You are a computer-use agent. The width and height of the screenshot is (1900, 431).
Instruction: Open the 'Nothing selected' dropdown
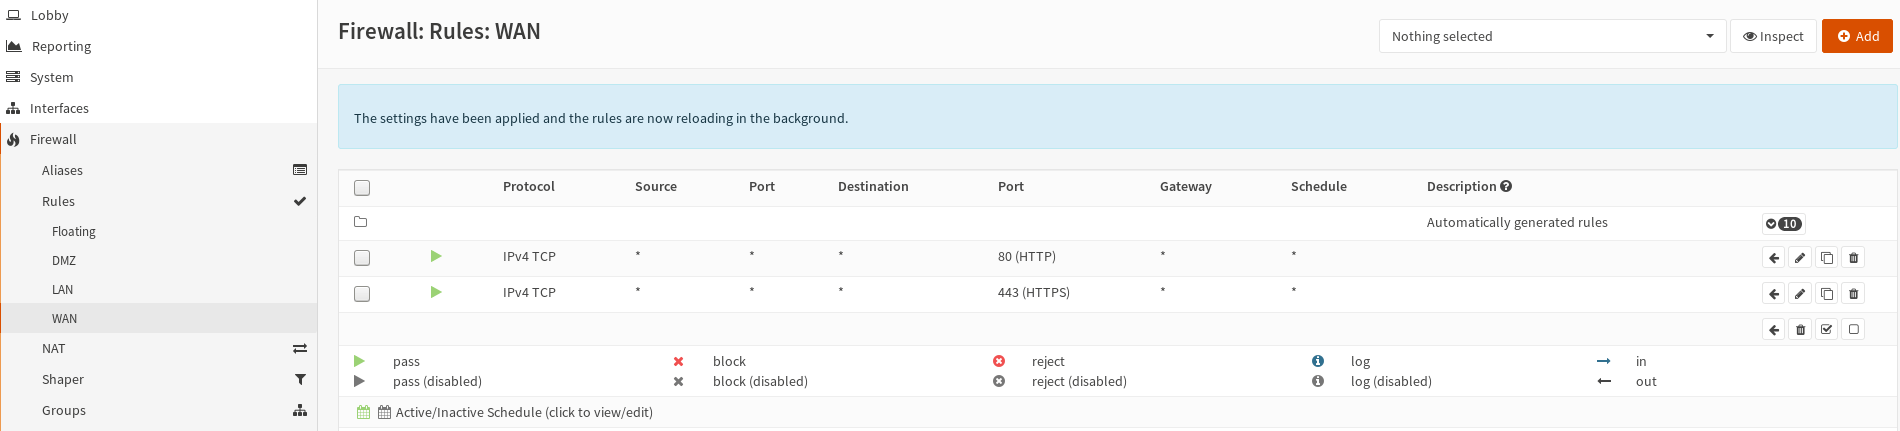pos(1551,36)
